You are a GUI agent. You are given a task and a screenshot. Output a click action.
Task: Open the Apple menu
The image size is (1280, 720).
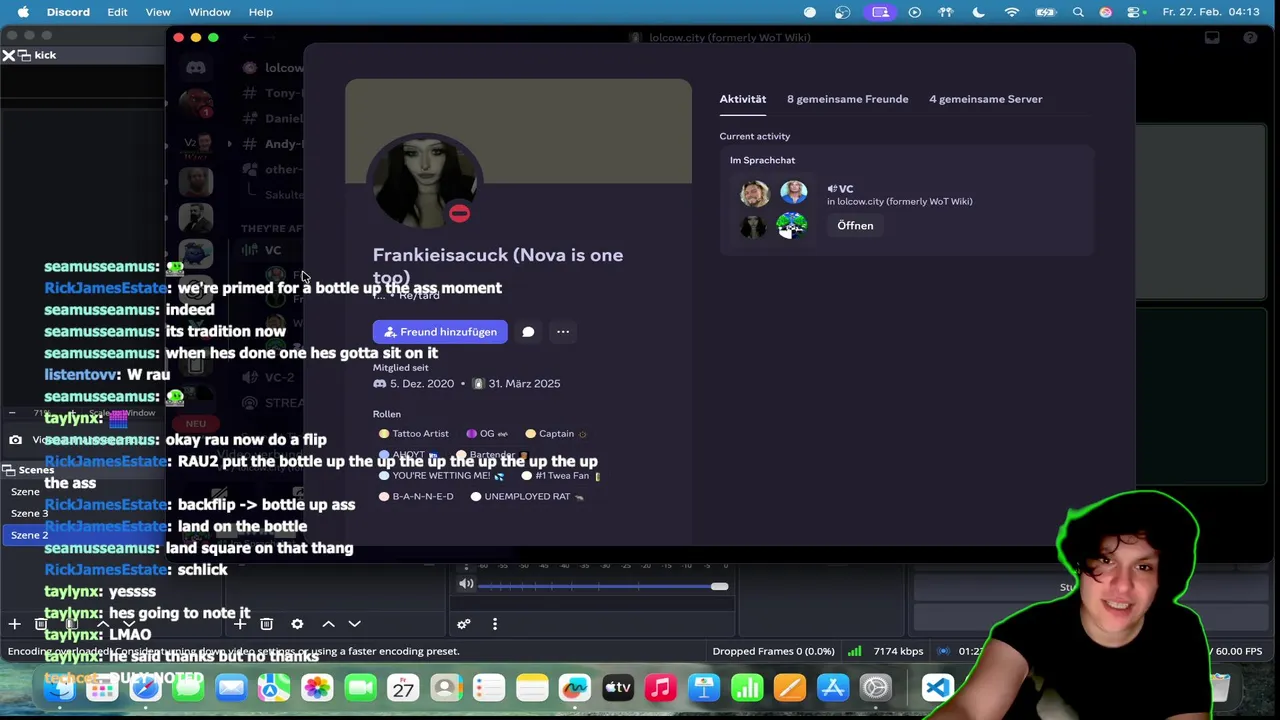[x=22, y=12]
